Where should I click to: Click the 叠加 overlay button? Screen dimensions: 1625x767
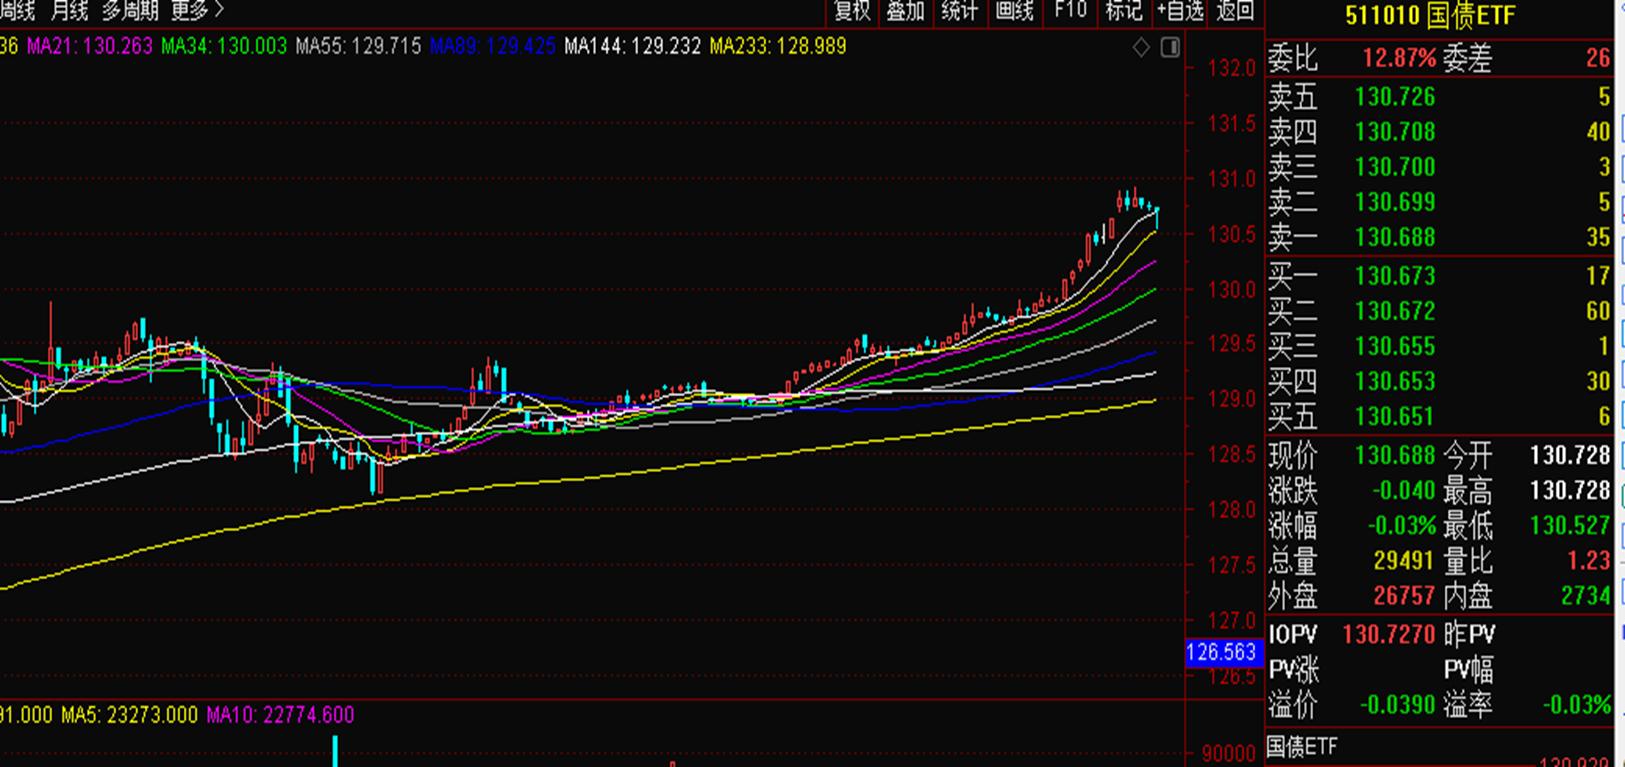(906, 11)
